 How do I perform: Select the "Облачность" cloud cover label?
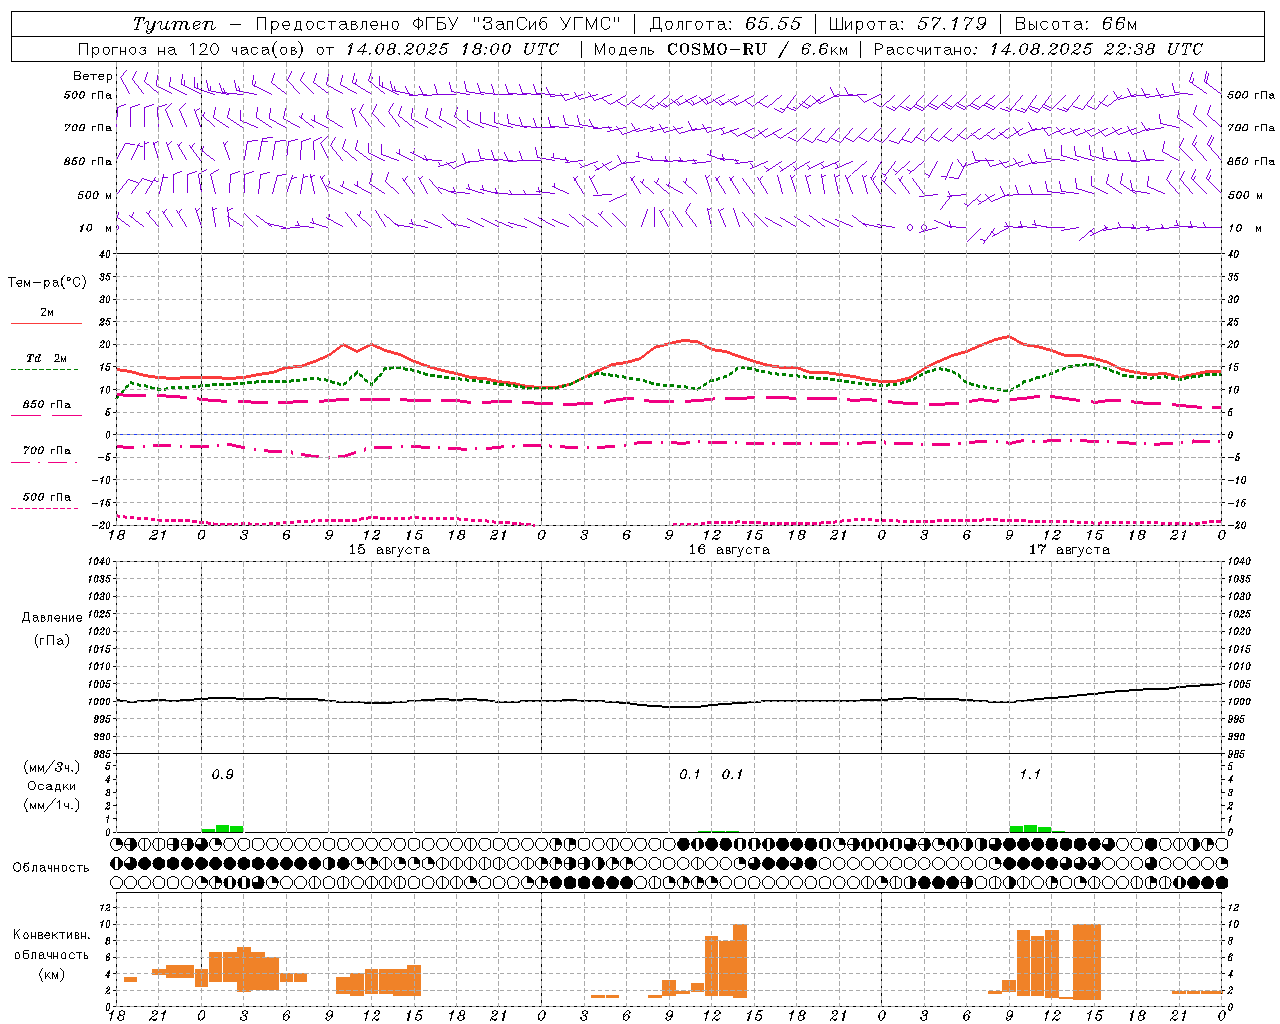[x=51, y=867]
